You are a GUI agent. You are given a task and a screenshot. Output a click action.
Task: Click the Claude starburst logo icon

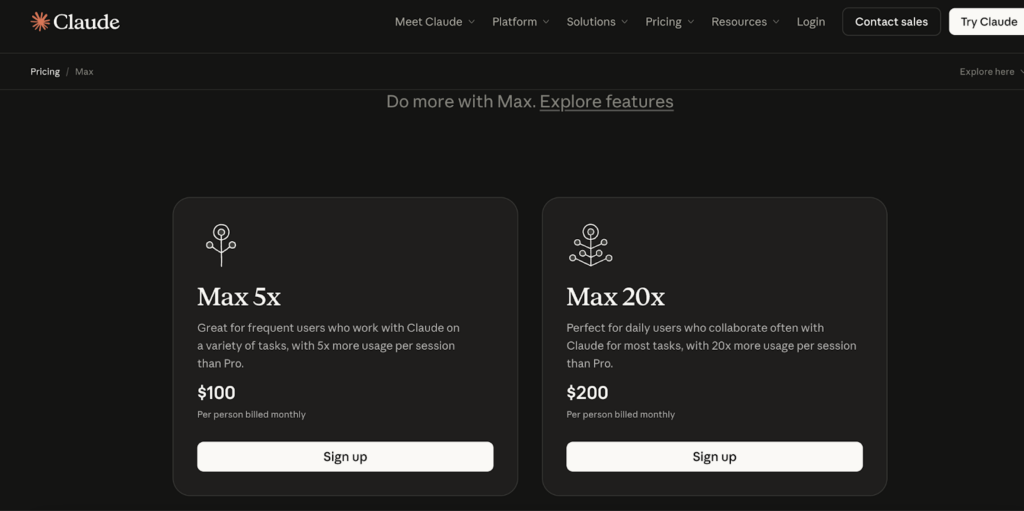[40, 21]
